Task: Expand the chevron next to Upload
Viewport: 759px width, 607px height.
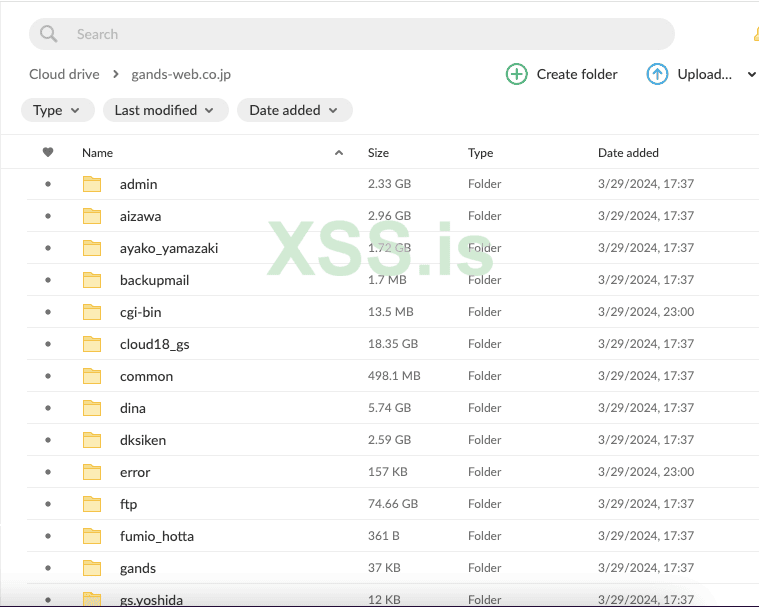Action: click(751, 75)
